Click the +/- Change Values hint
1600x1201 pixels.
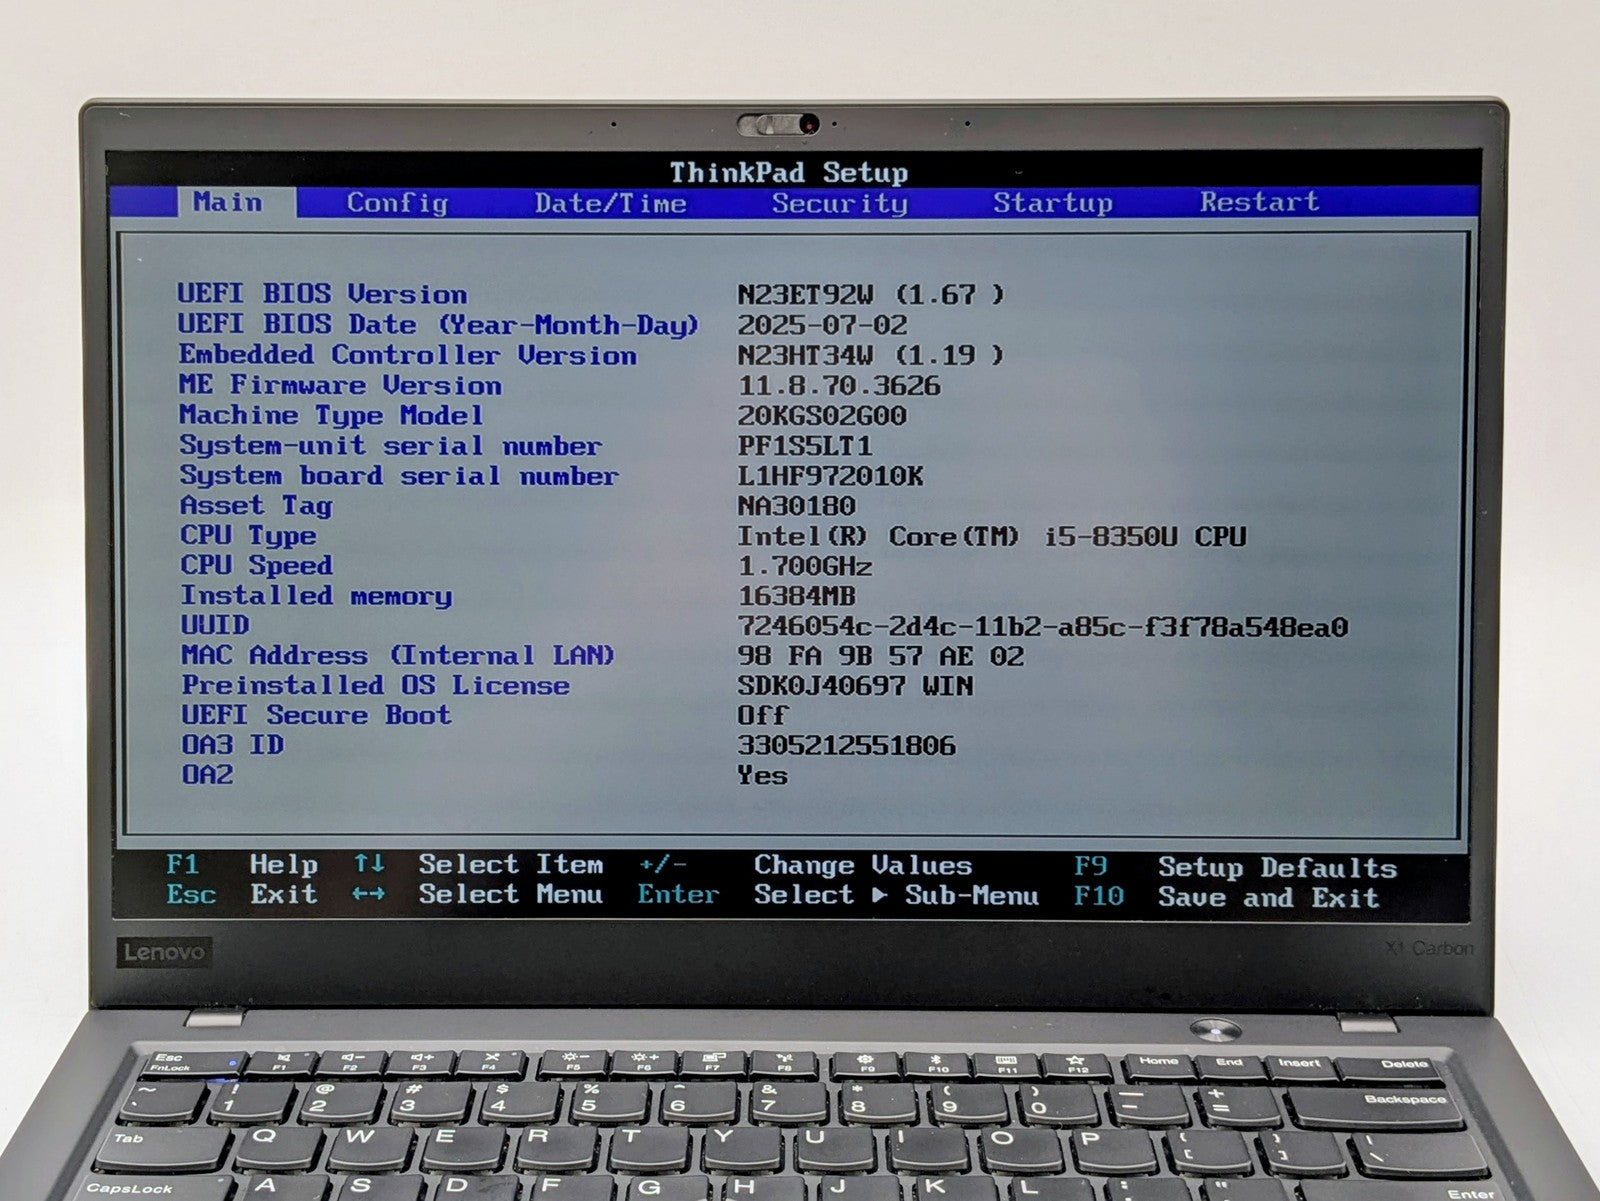pos(805,865)
